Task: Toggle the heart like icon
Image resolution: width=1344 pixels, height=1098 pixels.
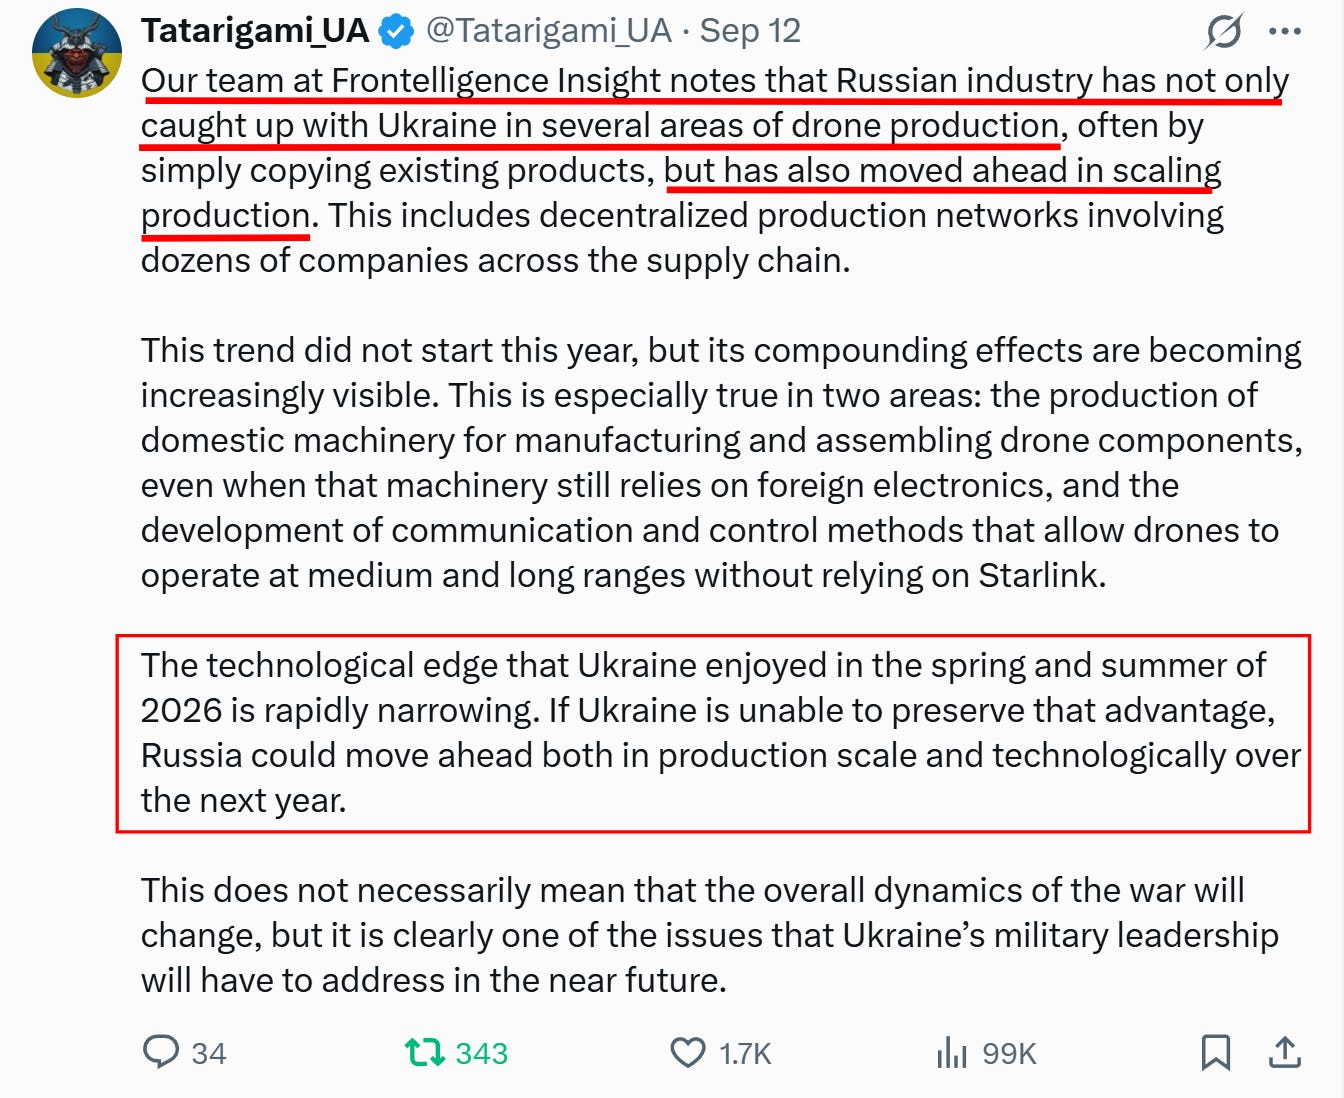Action: (688, 1052)
